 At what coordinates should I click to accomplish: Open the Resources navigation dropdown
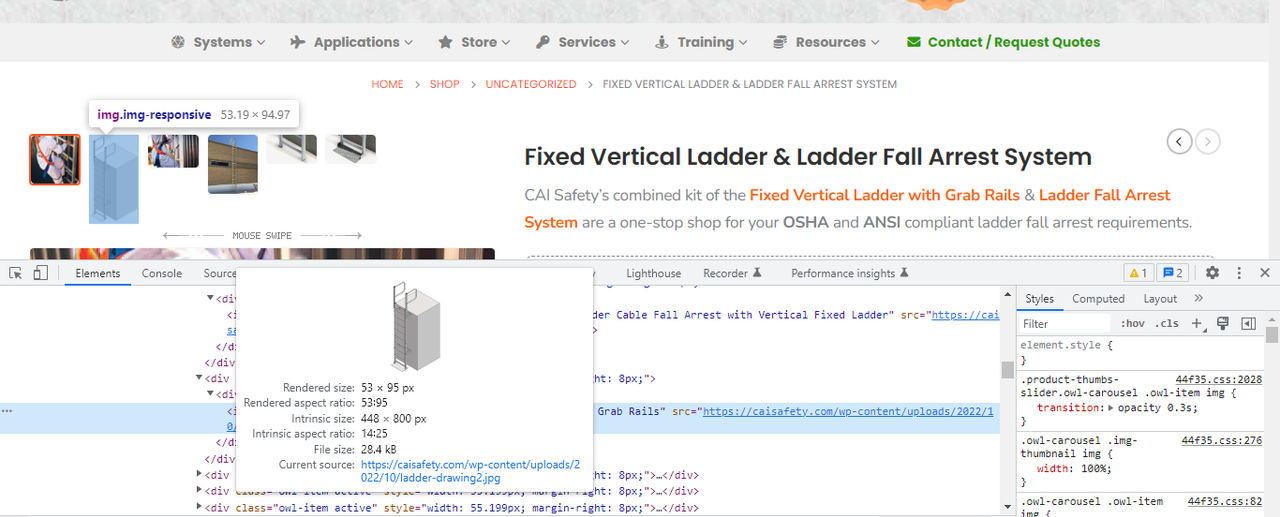[826, 42]
